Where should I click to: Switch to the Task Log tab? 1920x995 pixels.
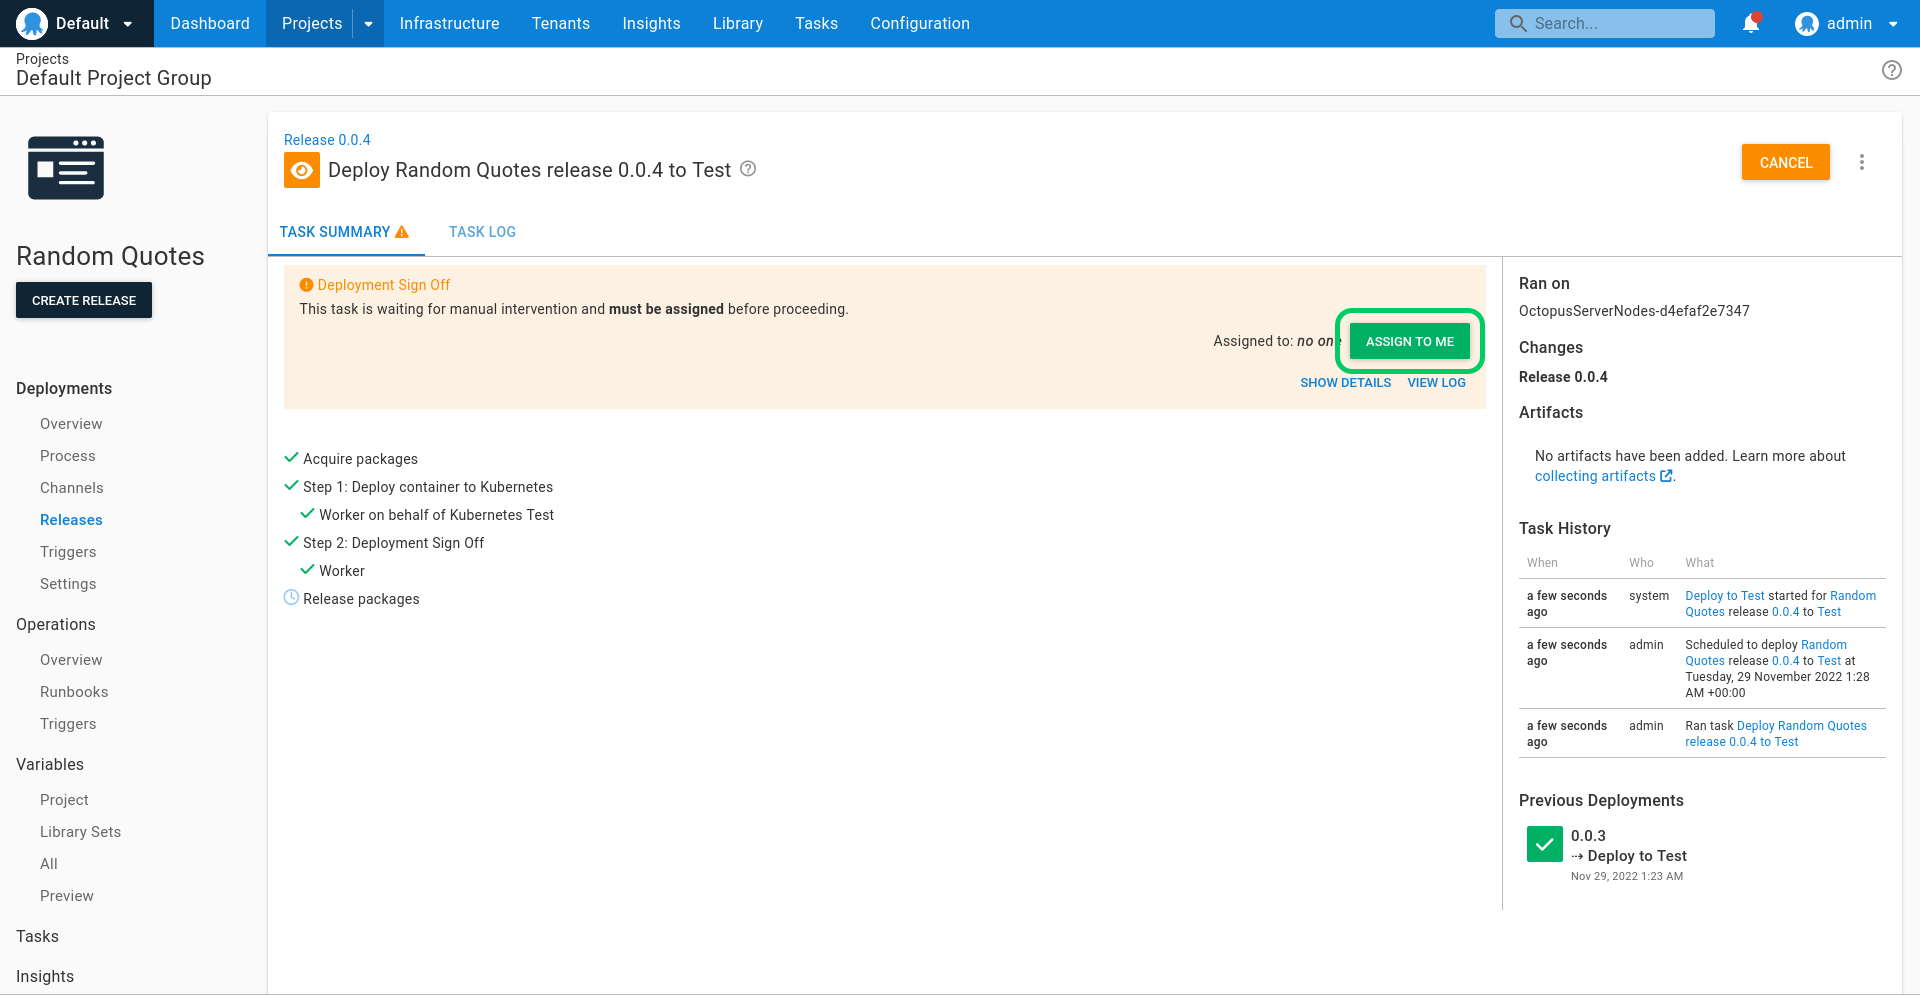[482, 232]
